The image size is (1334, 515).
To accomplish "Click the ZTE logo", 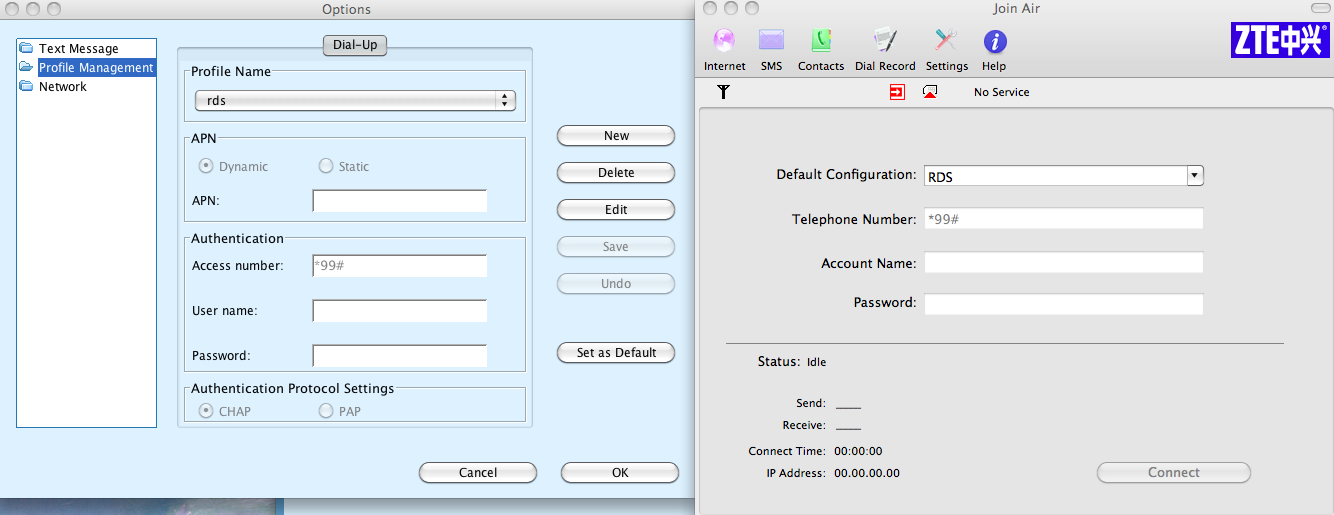I will [x=1279, y=41].
